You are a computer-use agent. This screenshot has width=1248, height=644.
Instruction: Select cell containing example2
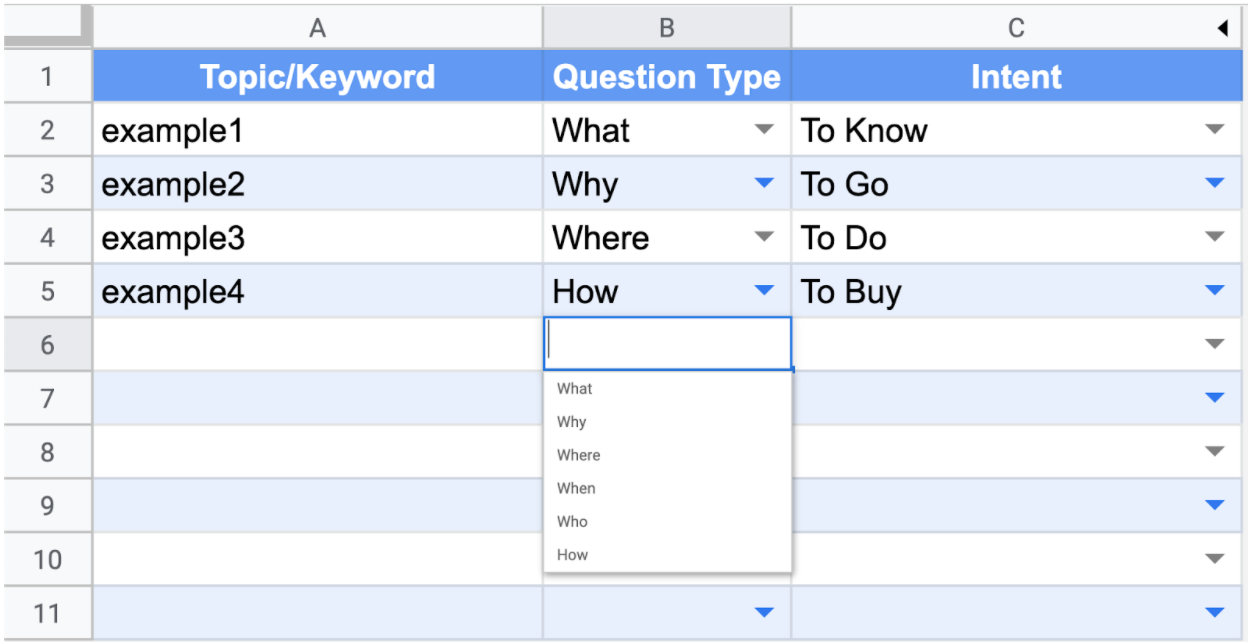[x=318, y=184]
